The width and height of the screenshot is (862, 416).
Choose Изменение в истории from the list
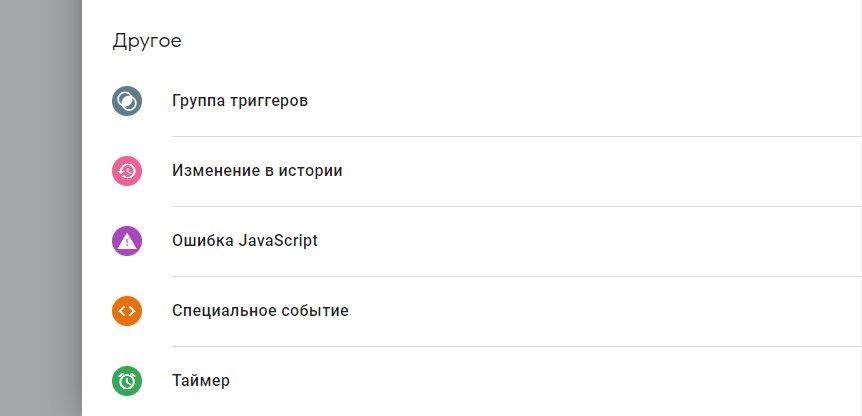(257, 171)
